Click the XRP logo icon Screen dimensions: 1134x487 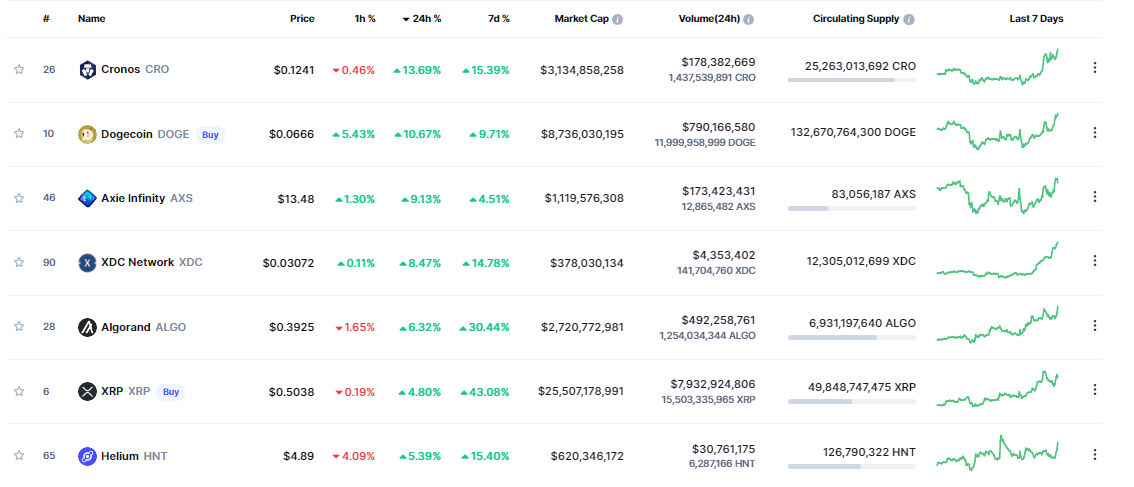coord(87,391)
